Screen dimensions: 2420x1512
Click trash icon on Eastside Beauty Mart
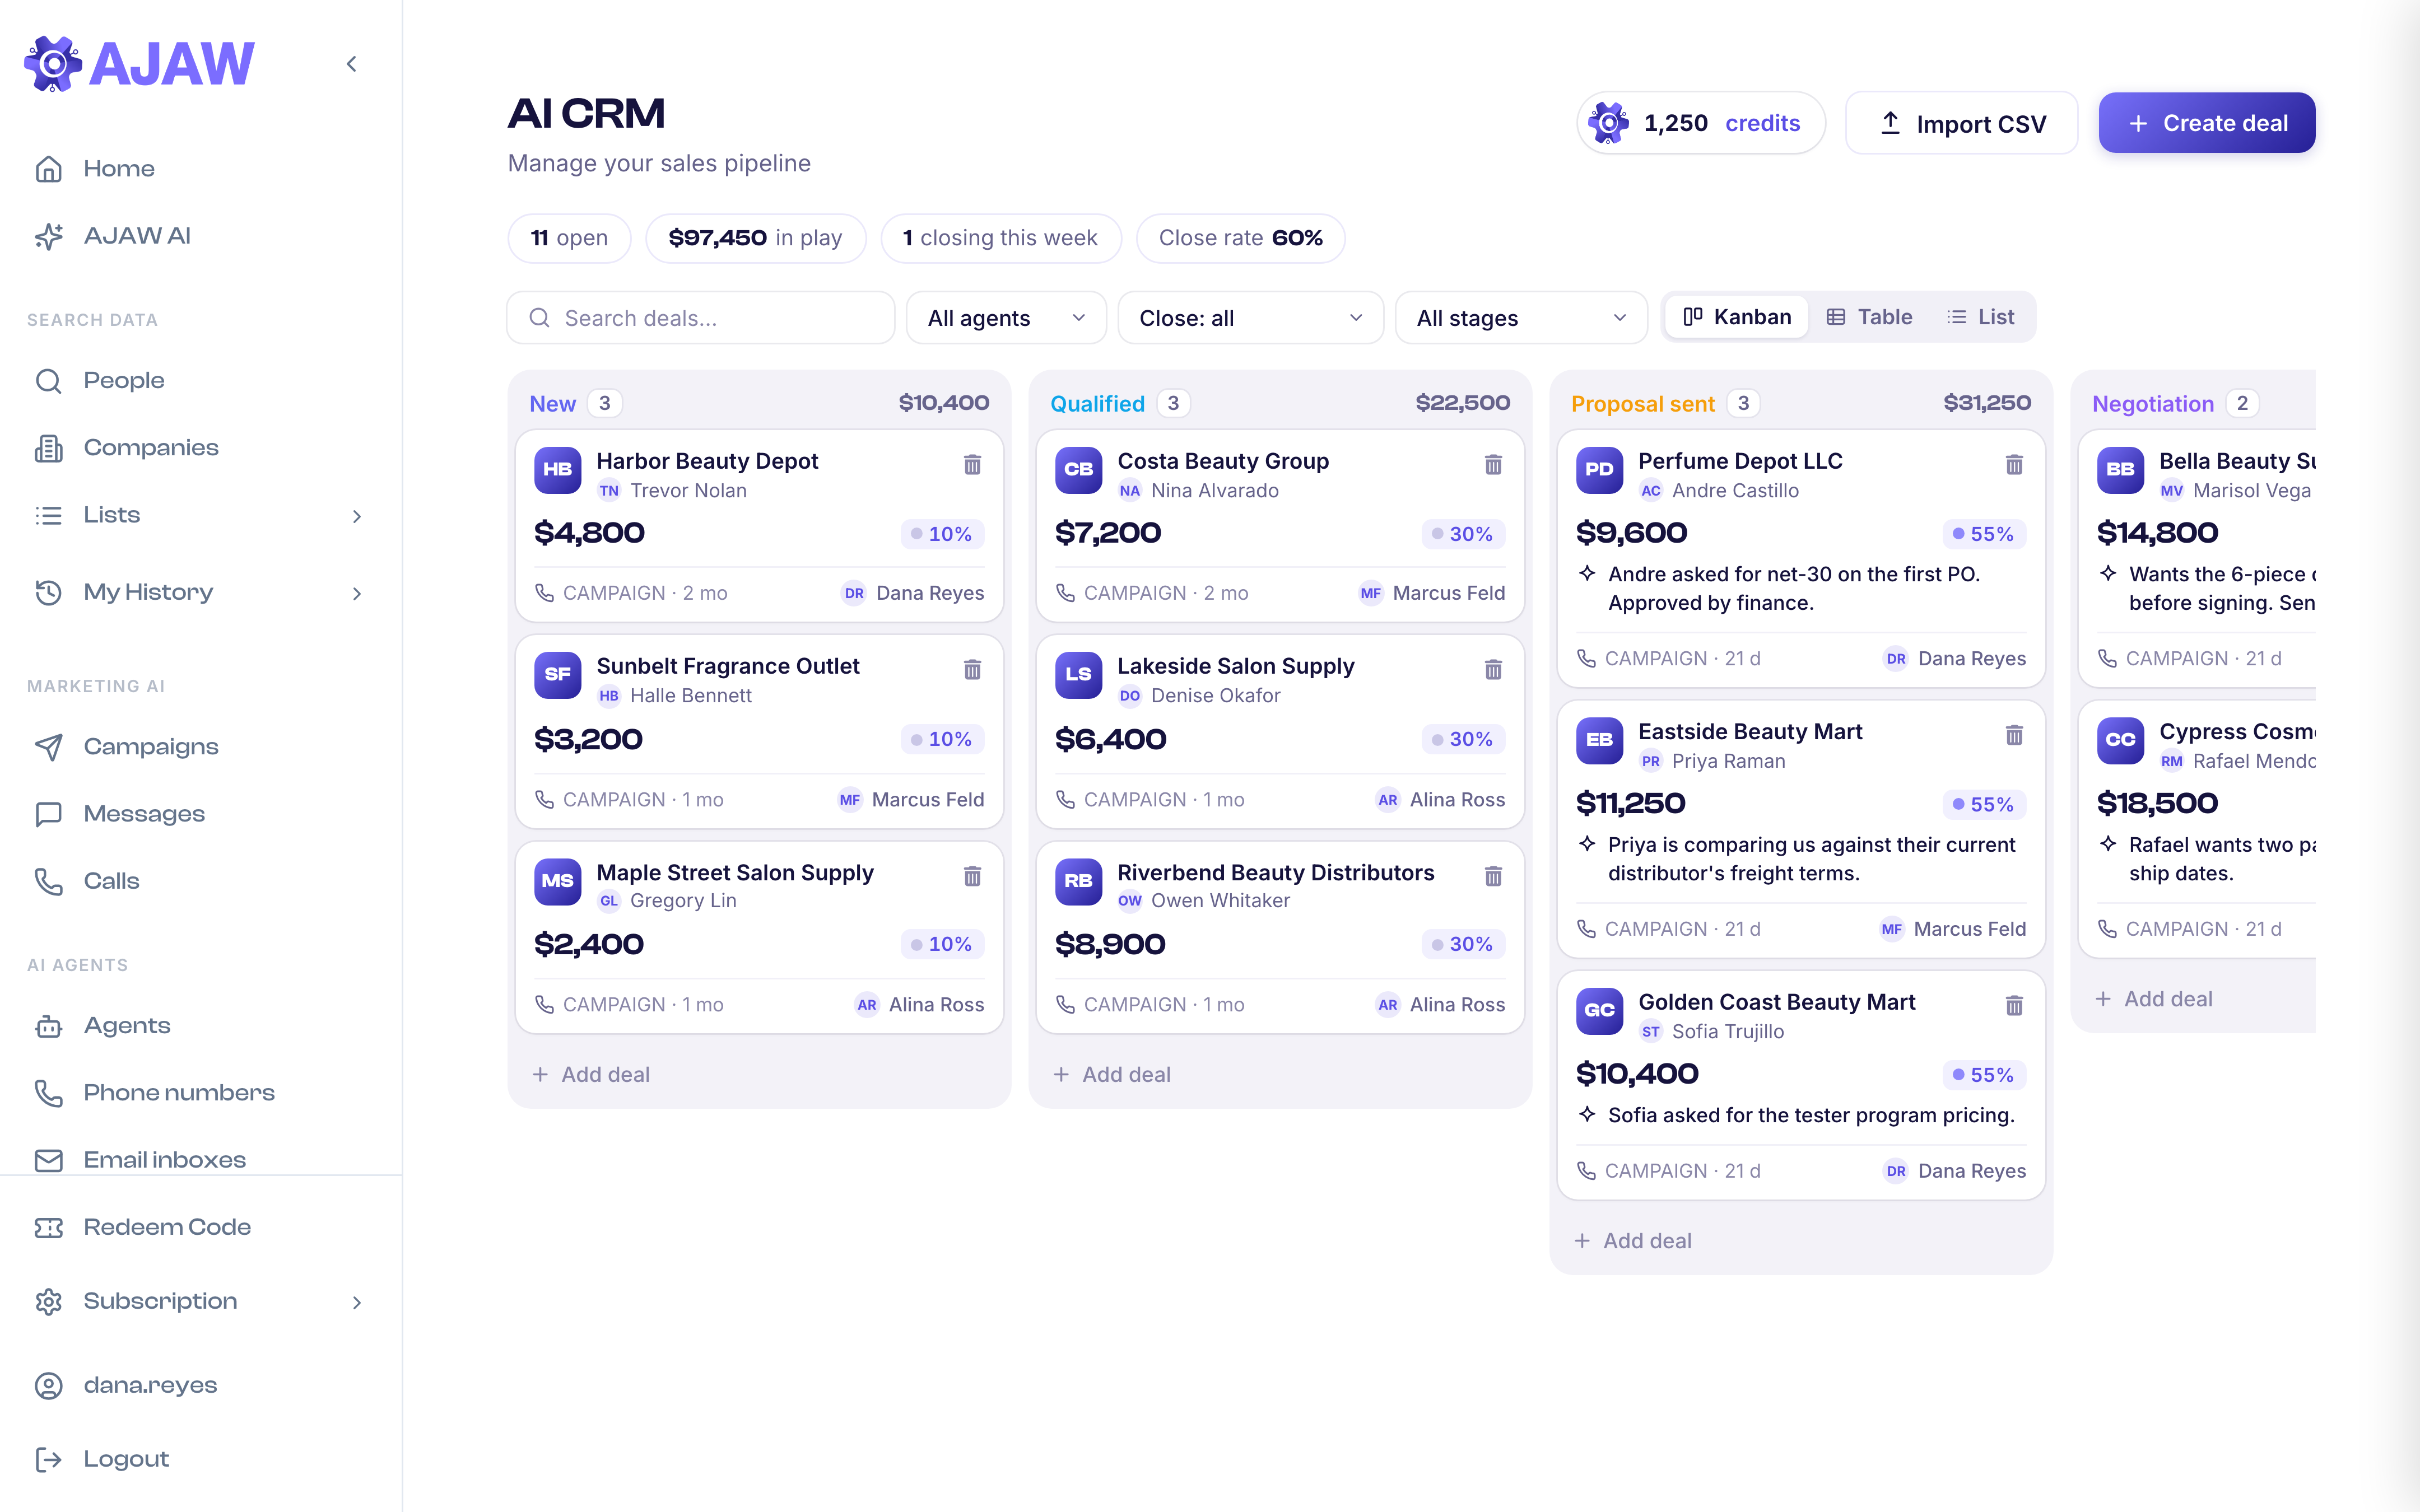click(2014, 735)
